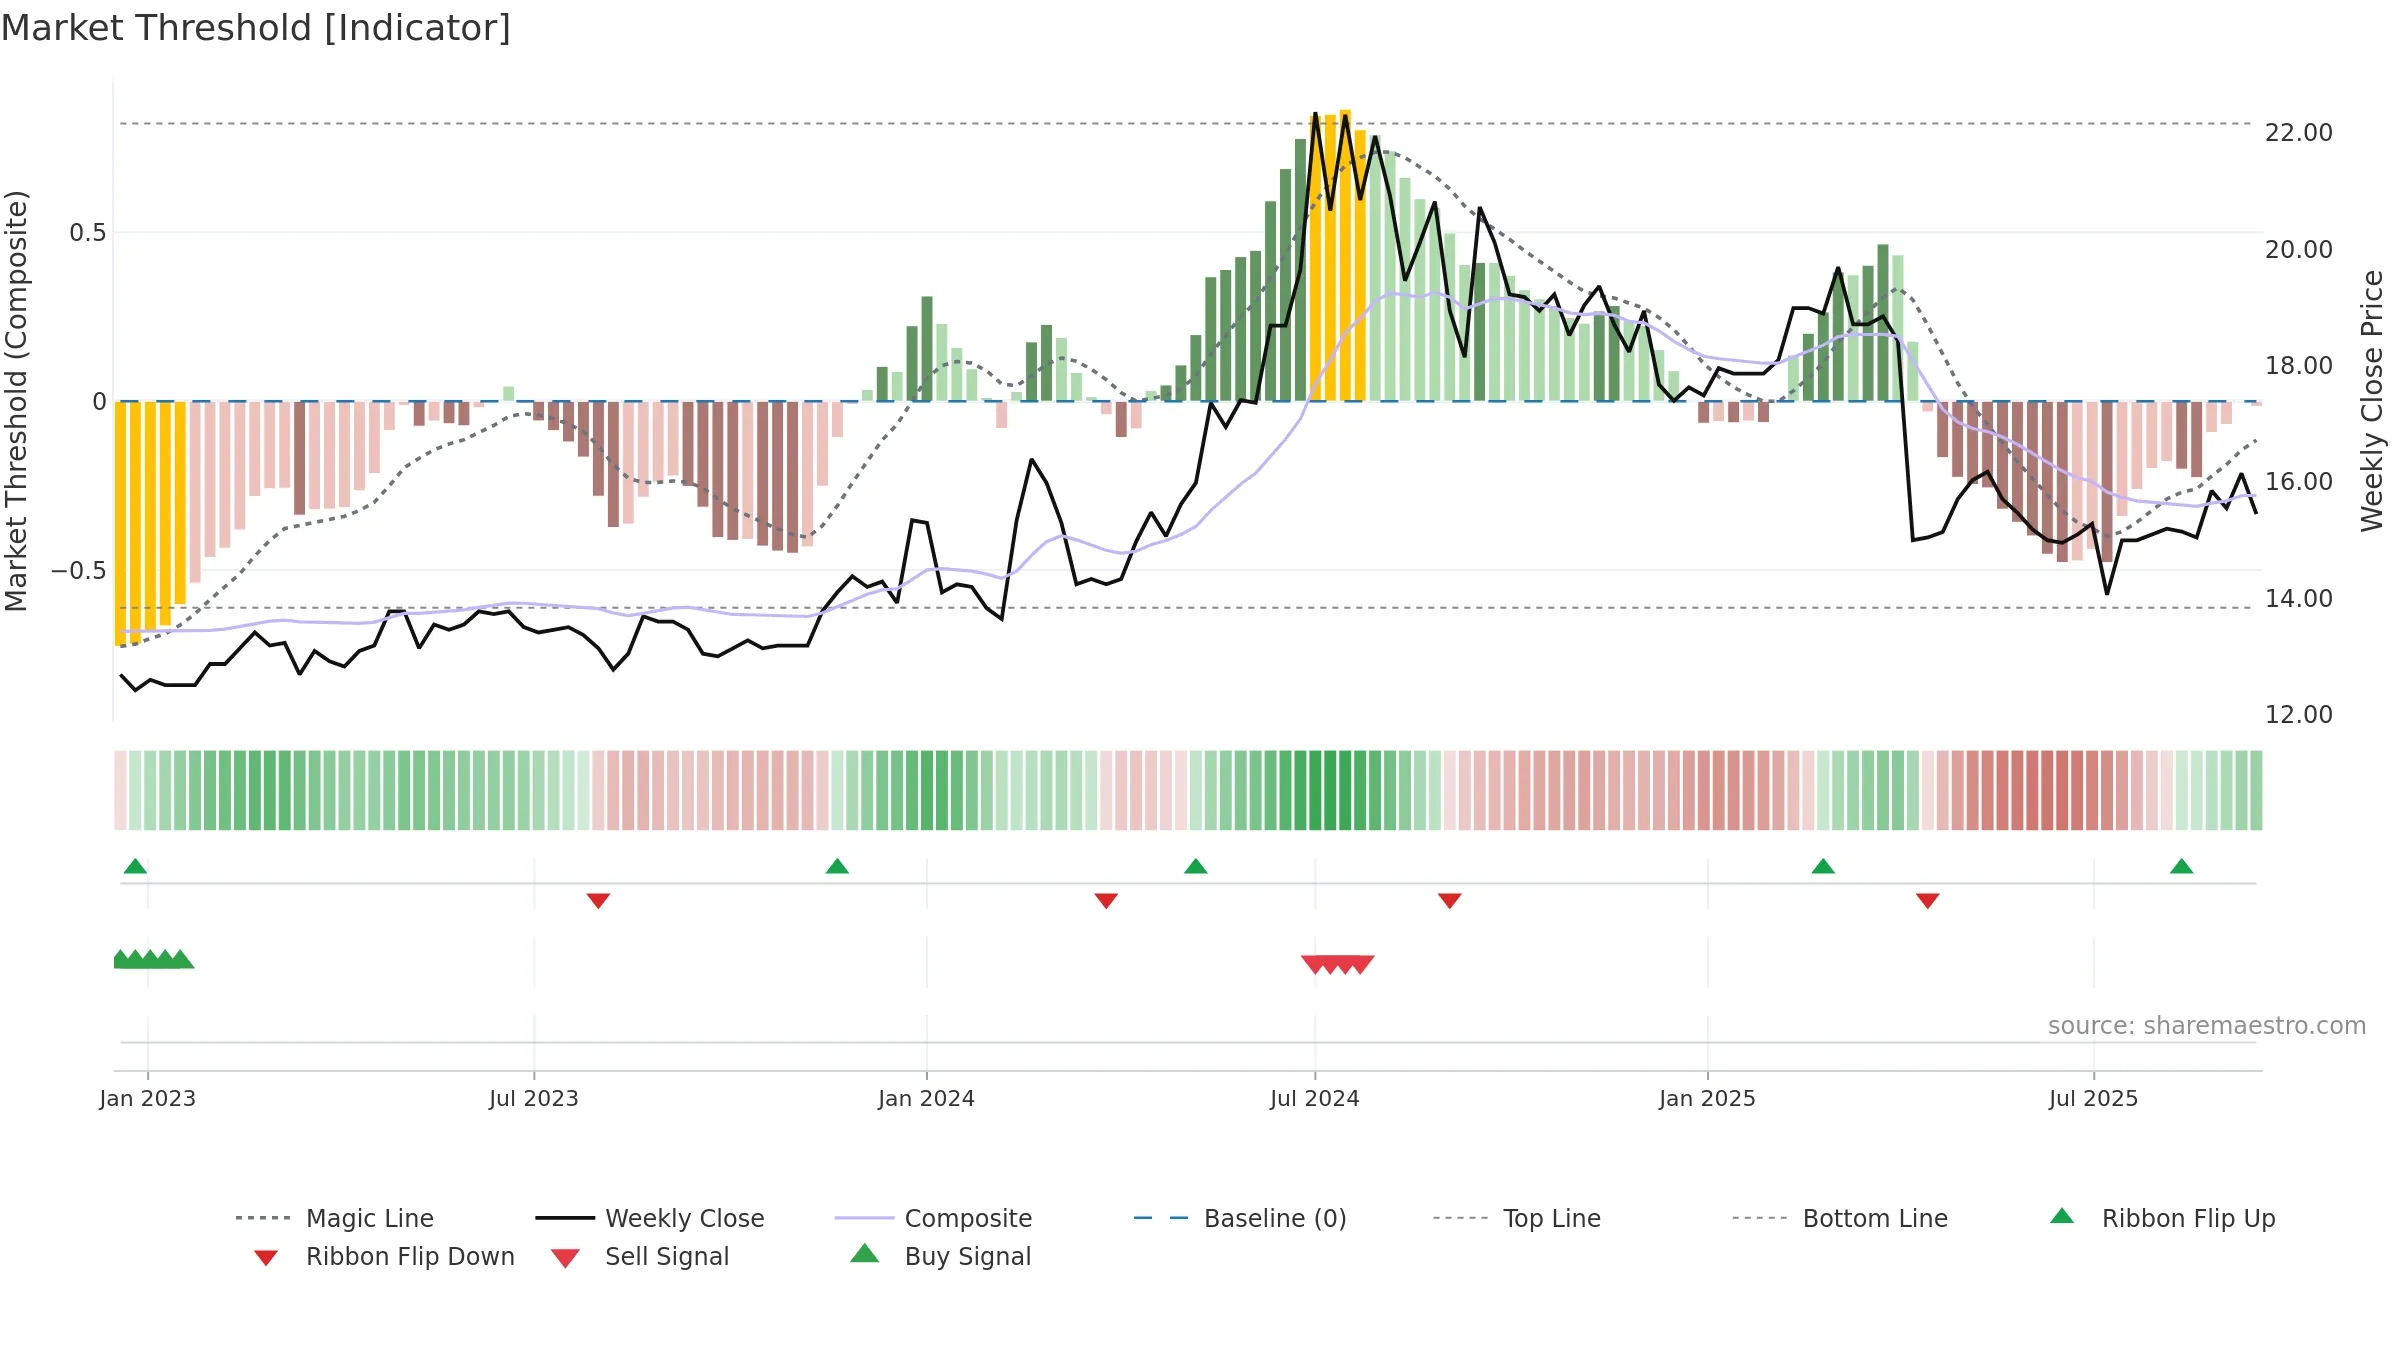Click the Market Threshold (Composite) axis title
This screenshot has height=1350, width=2400.
pyautogui.click(x=16, y=401)
